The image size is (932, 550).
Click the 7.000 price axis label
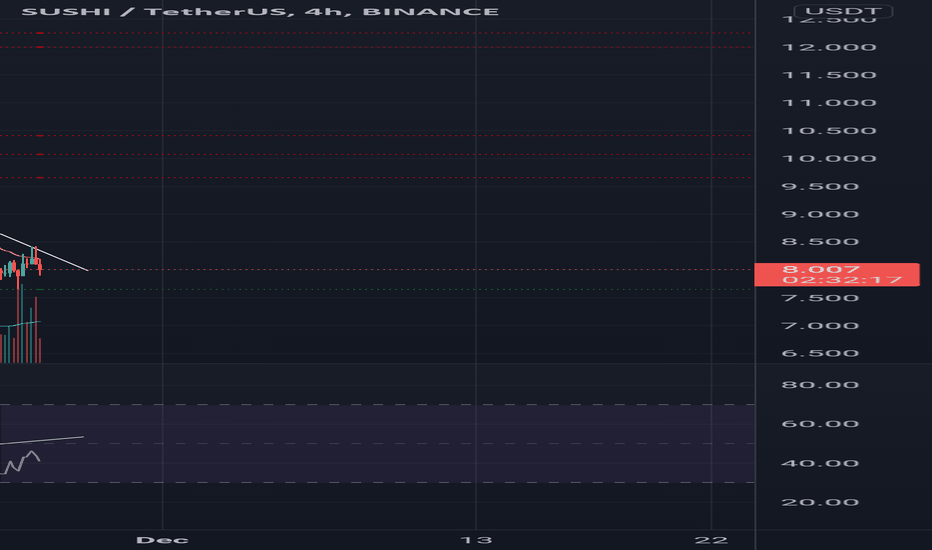(x=820, y=326)
